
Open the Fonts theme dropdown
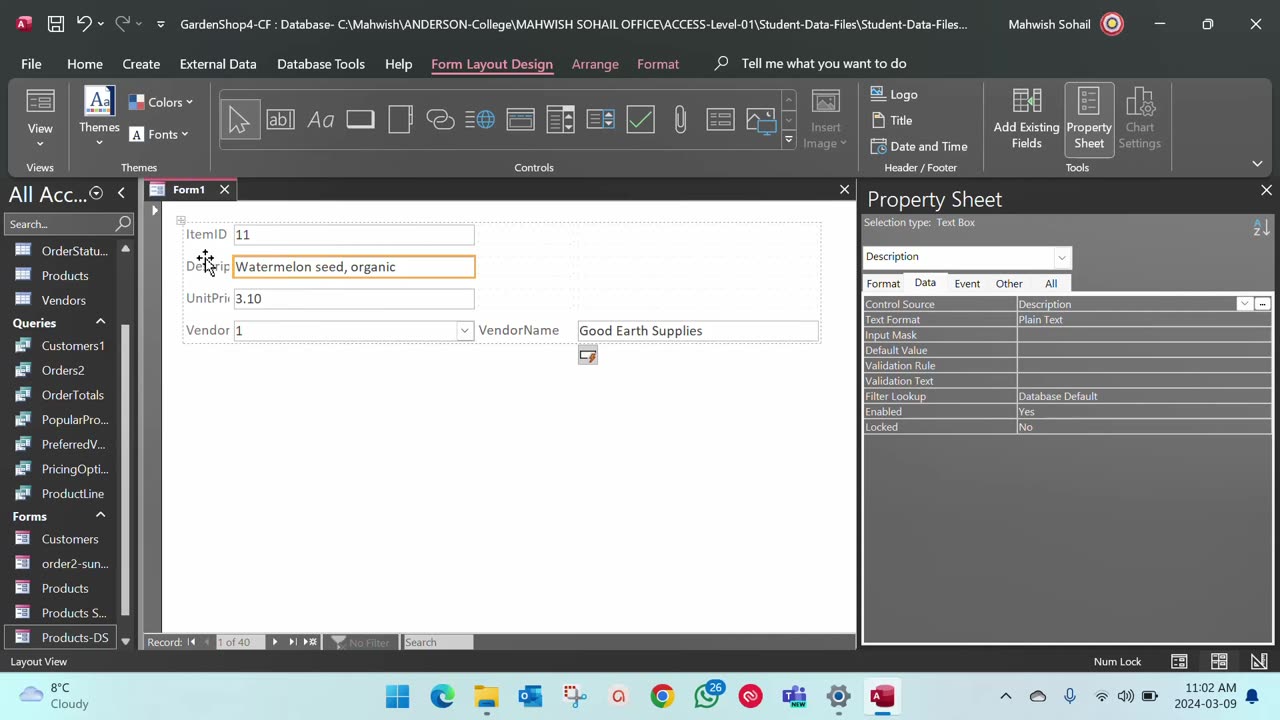point(159,134)
